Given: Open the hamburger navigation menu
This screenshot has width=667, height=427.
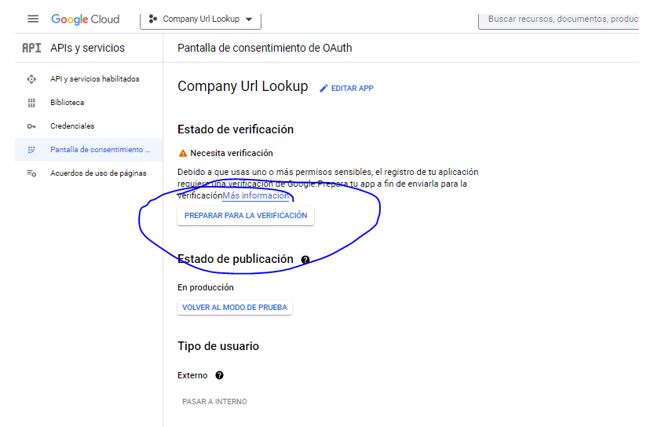Looking at the screenshot, I should (x=33, y=19).
